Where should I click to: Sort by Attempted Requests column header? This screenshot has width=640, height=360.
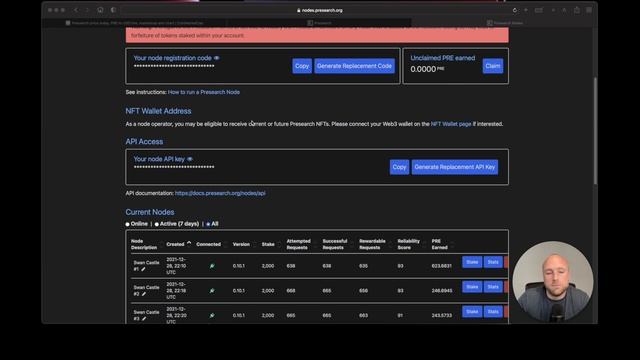tap(298, 244)
